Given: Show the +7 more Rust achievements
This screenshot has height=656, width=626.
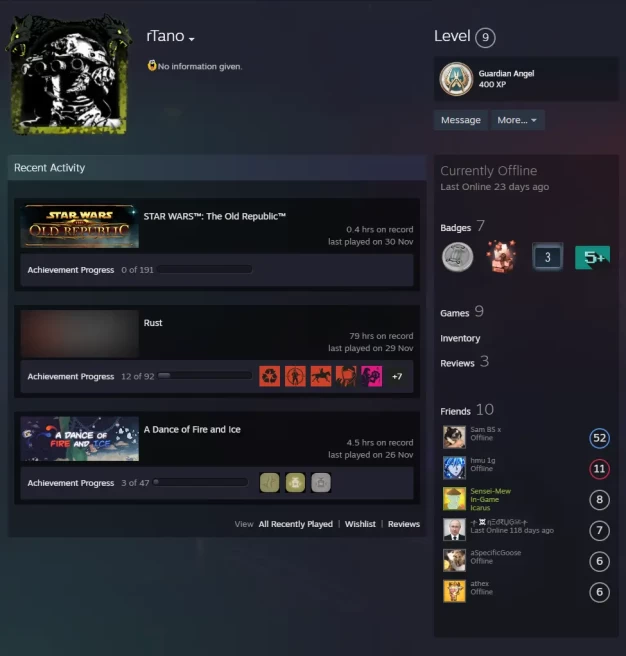Looking at the screenshot, I should point(397,377).
